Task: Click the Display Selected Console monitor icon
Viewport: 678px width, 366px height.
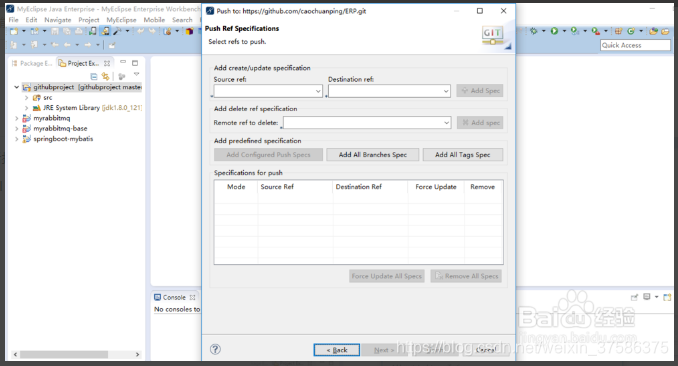Action: [647, 297]
